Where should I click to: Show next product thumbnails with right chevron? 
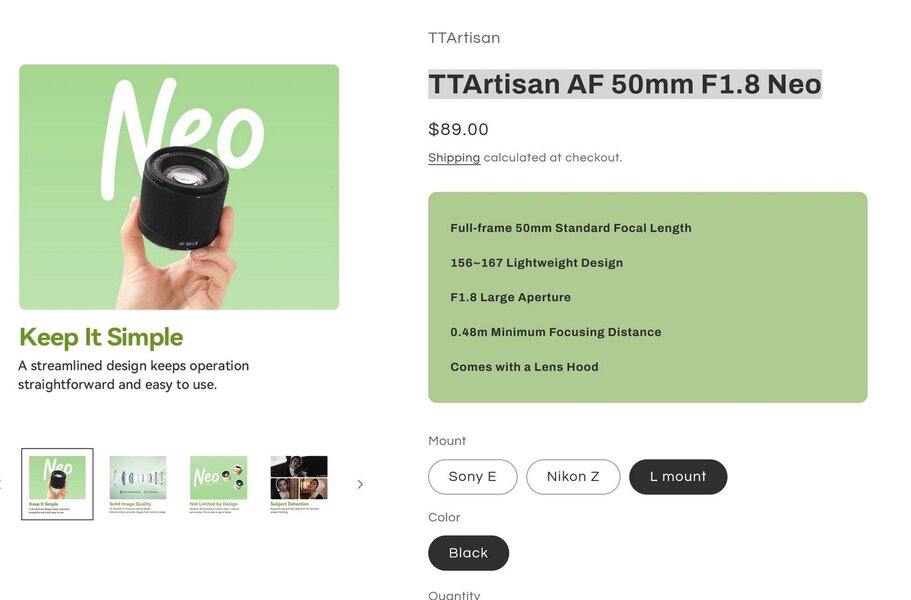click(360, 484)
